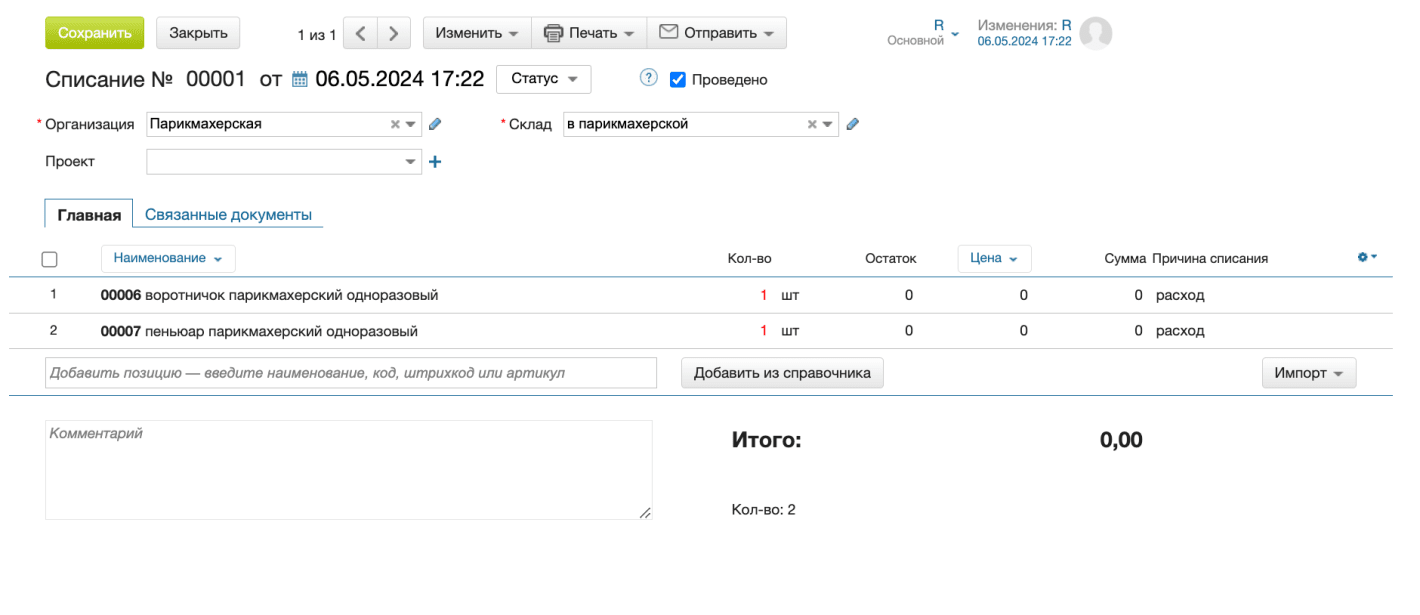Image resolution: width=1420 pixels, height=615 pixels.
Task: Select all rows via header checkbox
Action: [x=50, y=259]
